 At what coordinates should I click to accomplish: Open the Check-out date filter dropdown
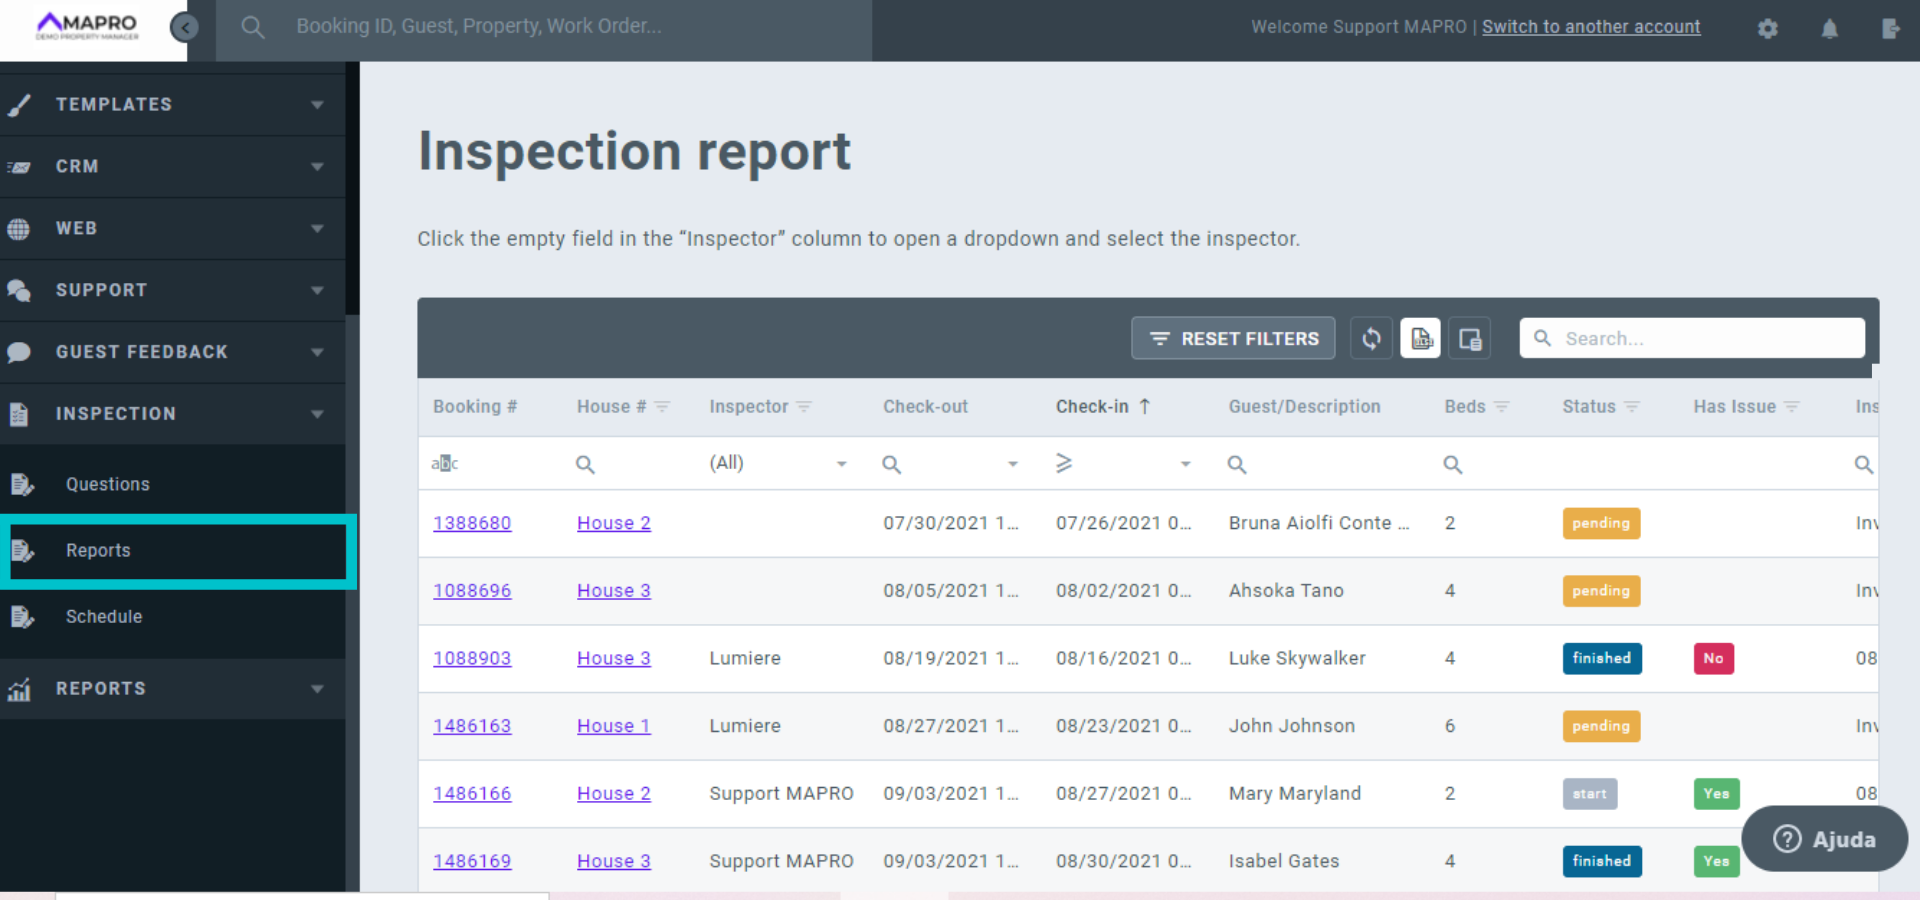(1012, 464)
